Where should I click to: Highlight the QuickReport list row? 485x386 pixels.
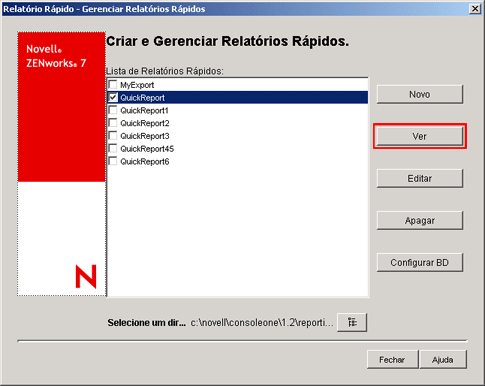[x=238, y=97]
